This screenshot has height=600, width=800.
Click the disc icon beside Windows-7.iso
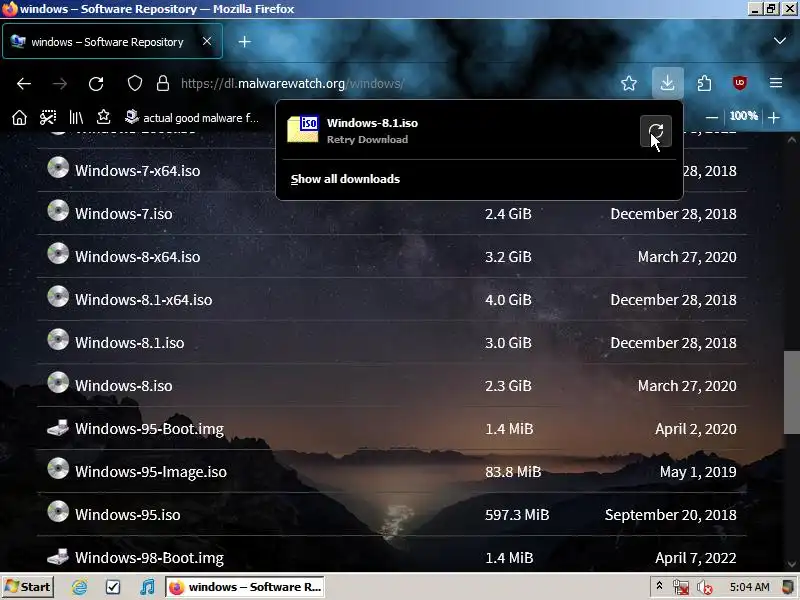point(58,211)
